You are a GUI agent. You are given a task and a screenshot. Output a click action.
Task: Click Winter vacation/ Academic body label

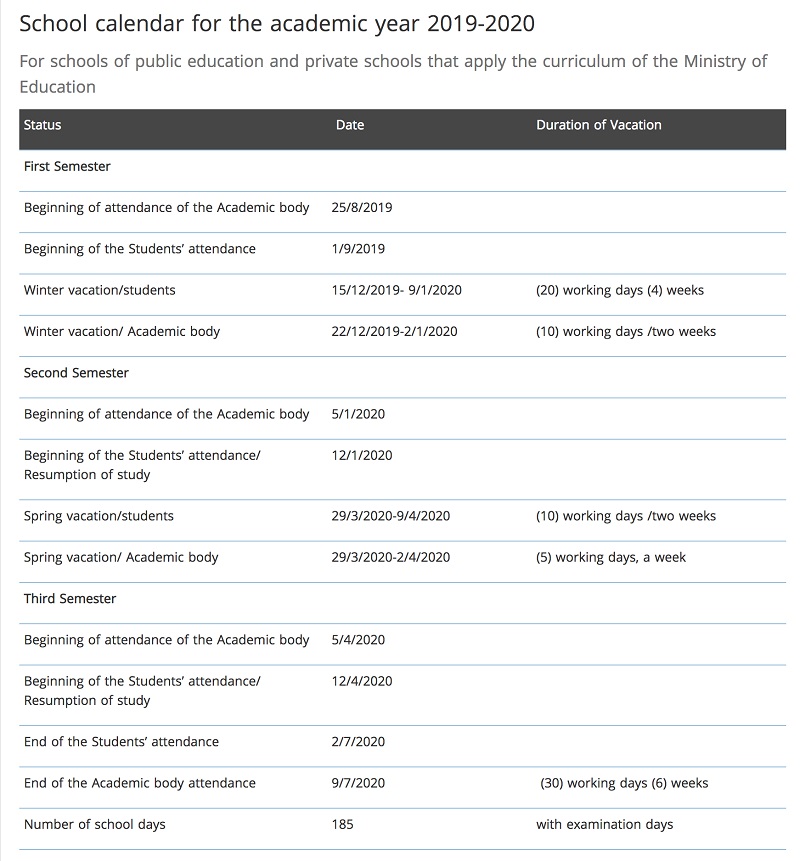[x=122, y=332]
